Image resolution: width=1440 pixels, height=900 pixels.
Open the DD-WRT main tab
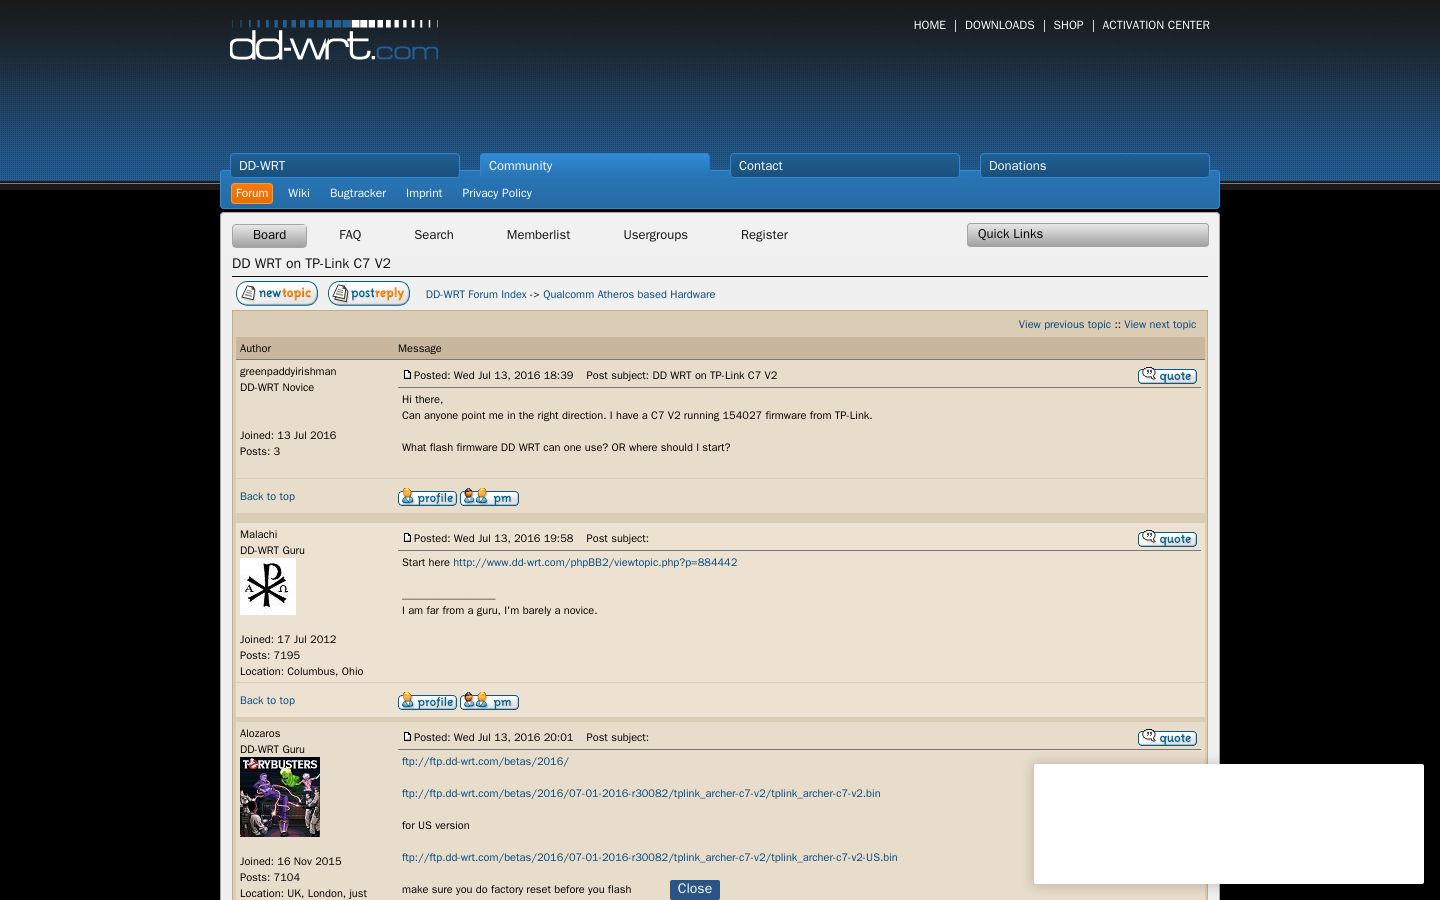point(345,165)
